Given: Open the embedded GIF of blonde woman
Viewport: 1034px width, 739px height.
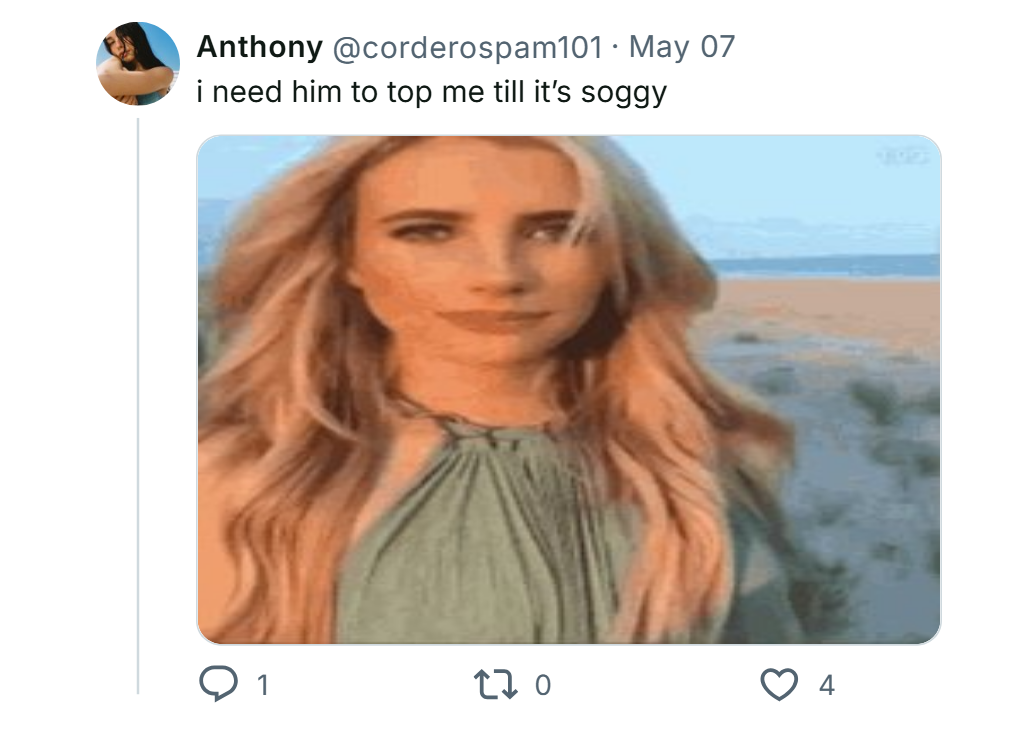Looking at the screenshot, I should tap(568, 390).
